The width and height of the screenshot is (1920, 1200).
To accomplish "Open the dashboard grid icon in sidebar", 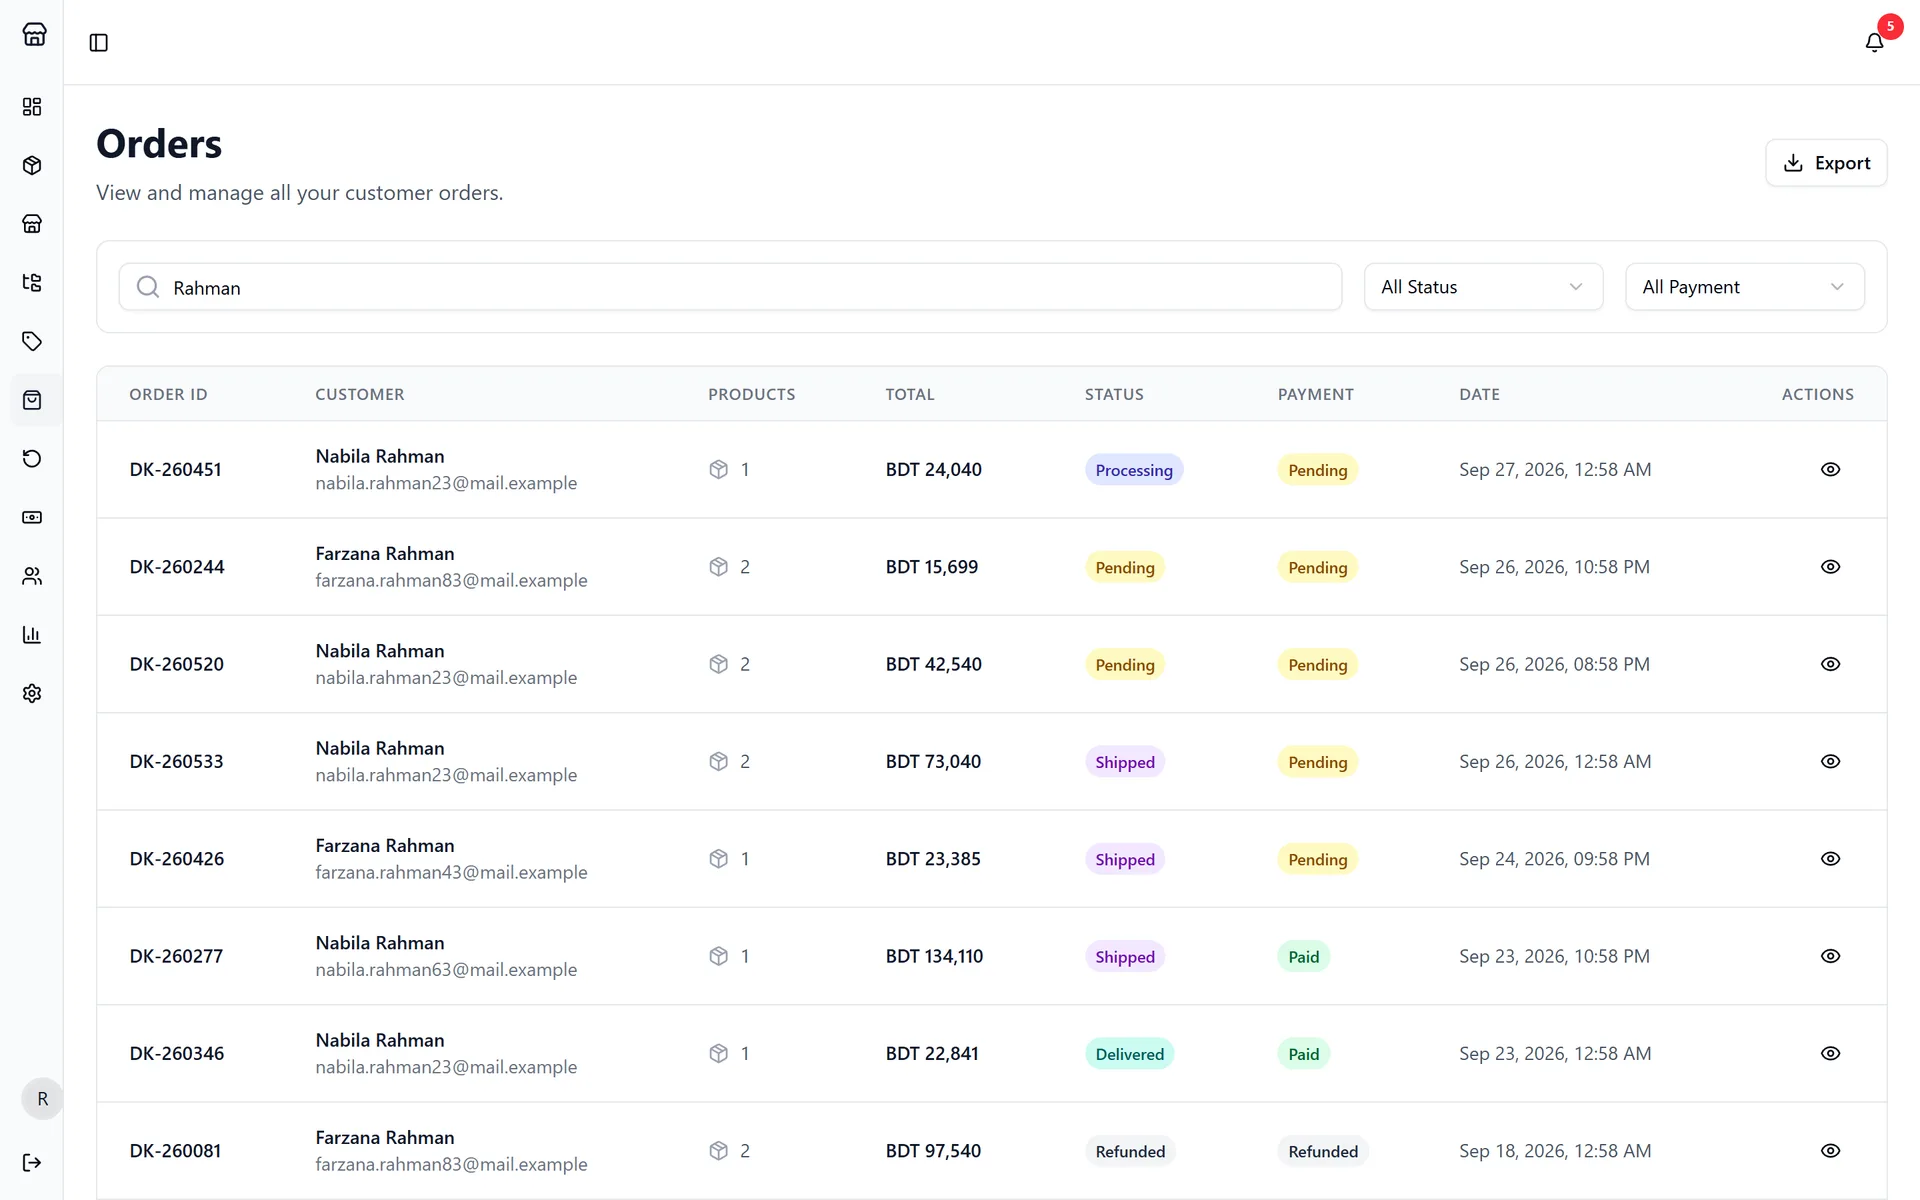I will [32, 107].
